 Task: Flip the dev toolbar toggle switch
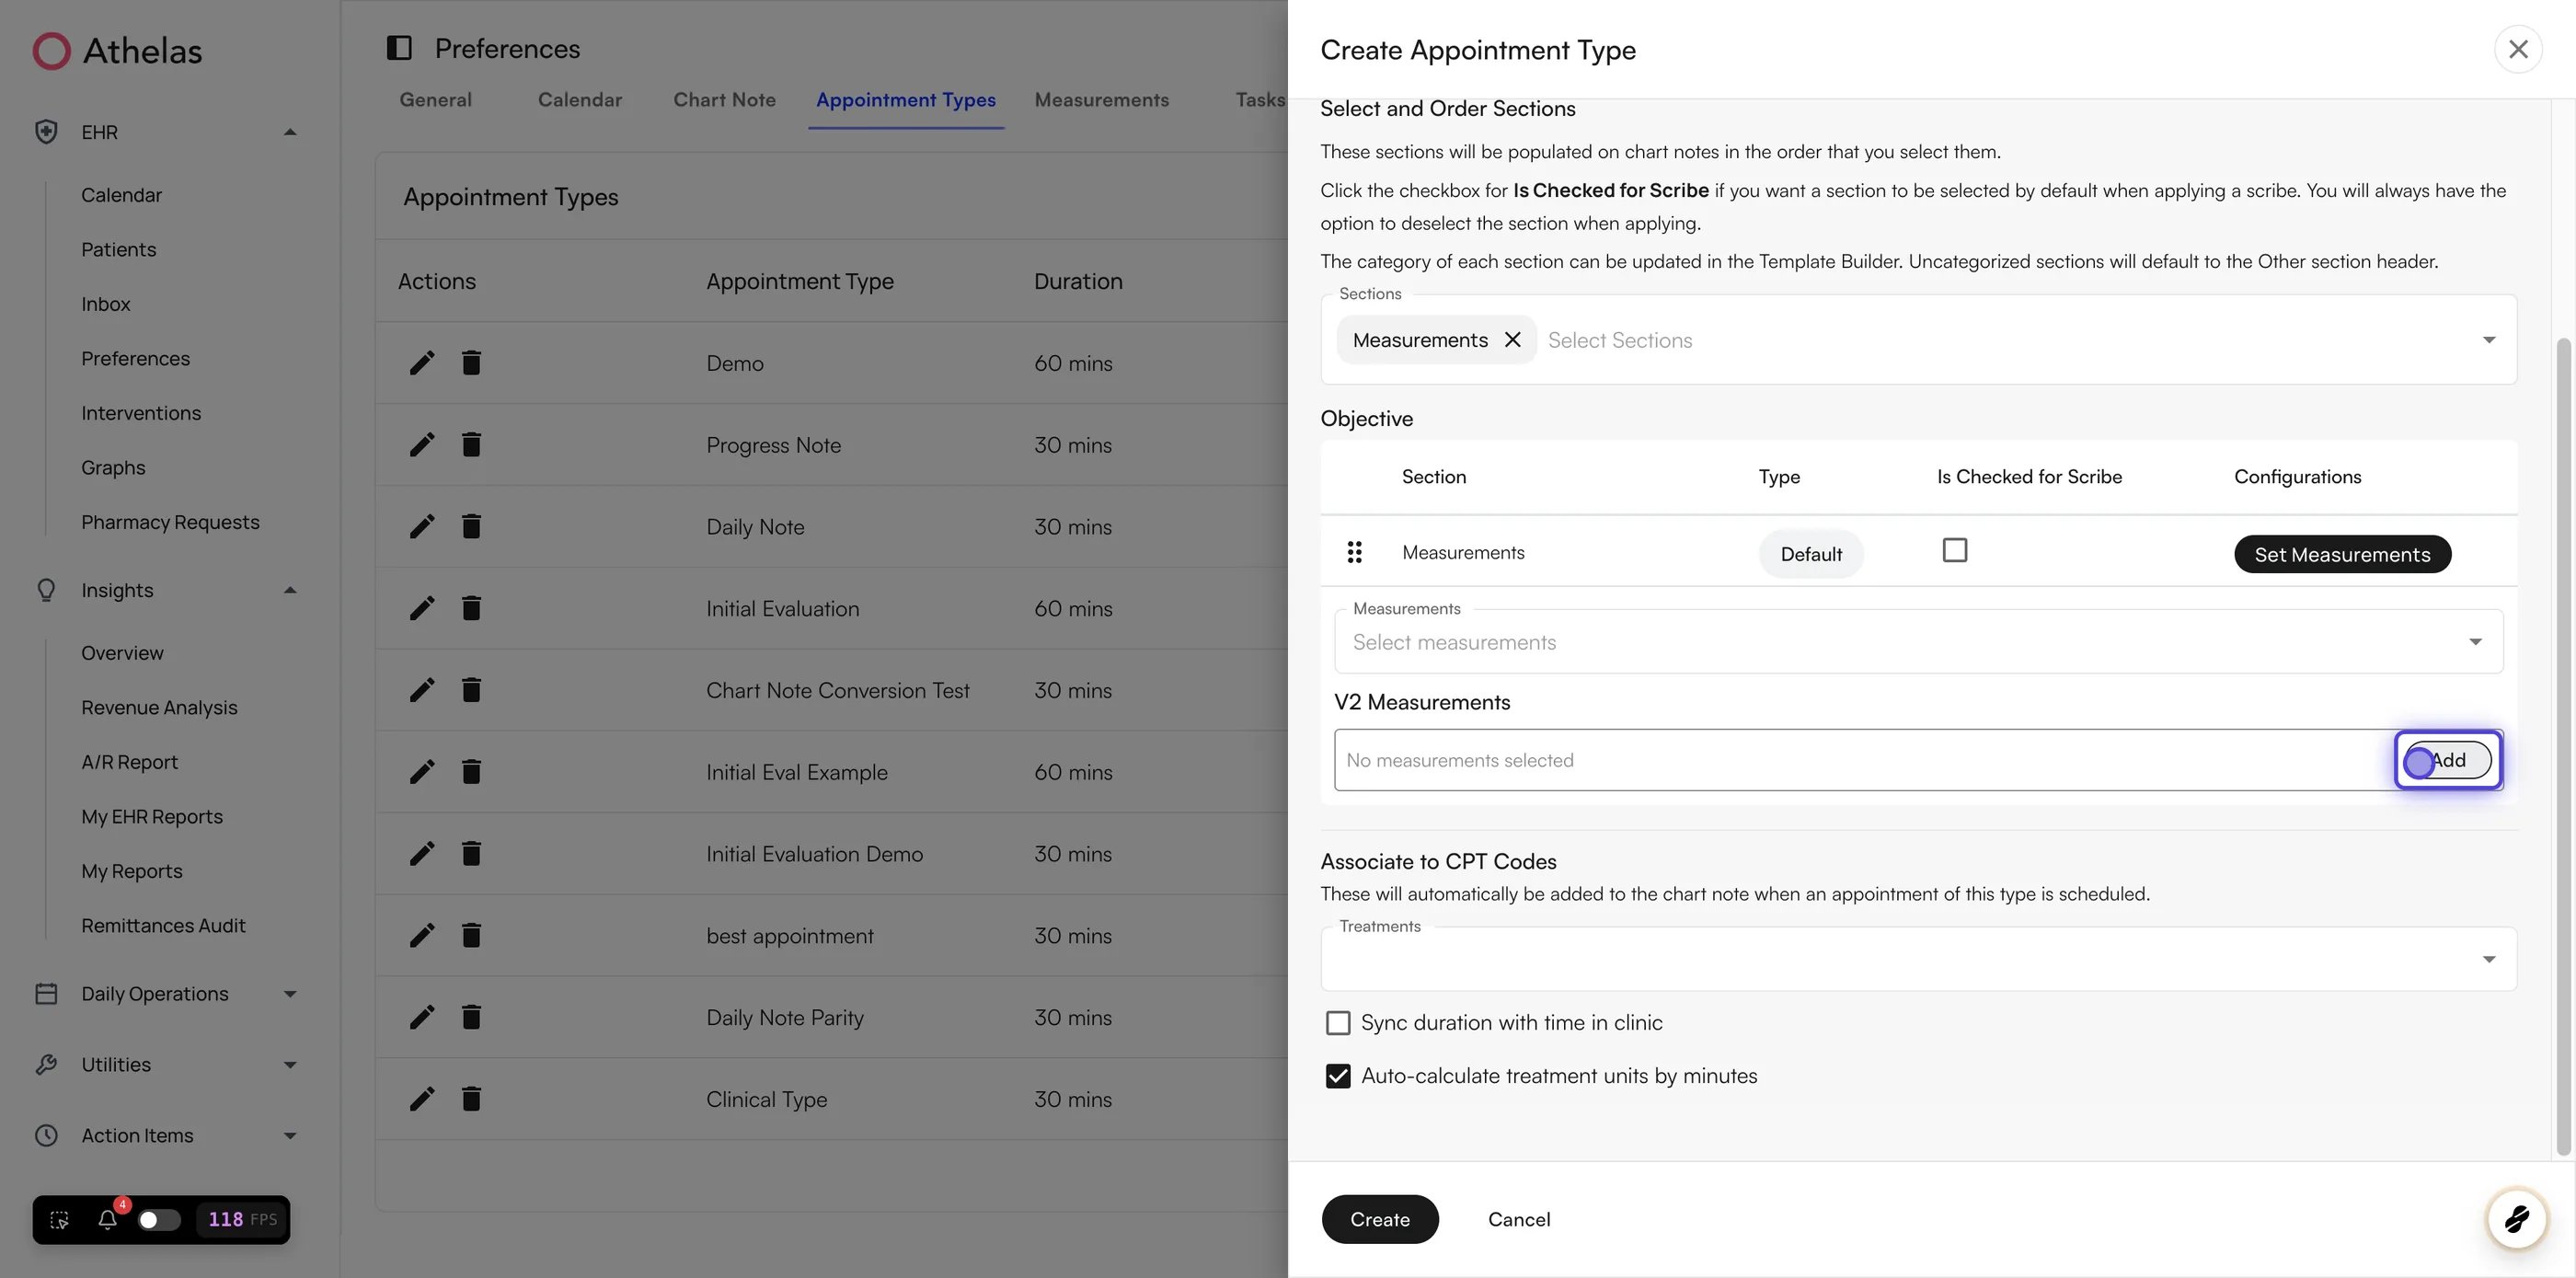[159, 1220]
